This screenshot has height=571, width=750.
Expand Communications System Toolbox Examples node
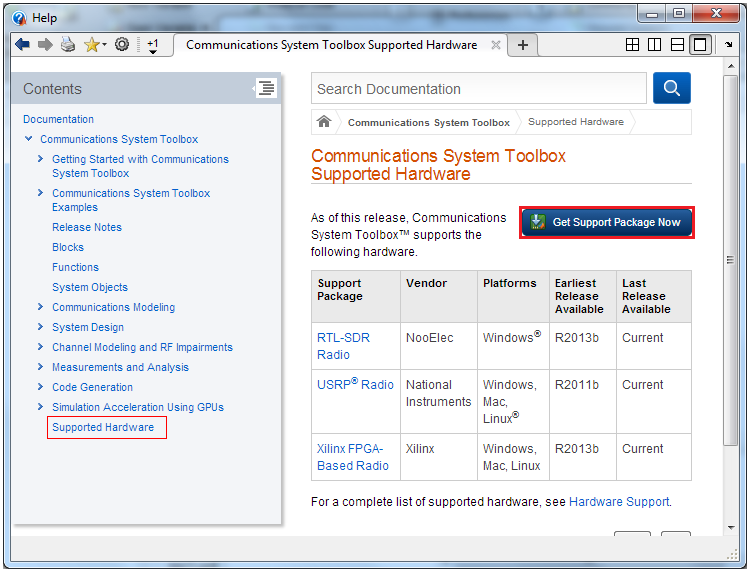(x=40, y=193)
